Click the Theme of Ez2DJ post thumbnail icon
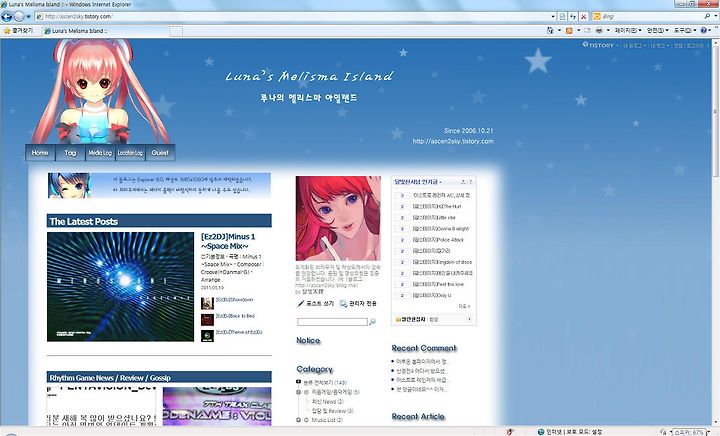The height and width of the screenshot is (436, 720). [x=207, y=336]
